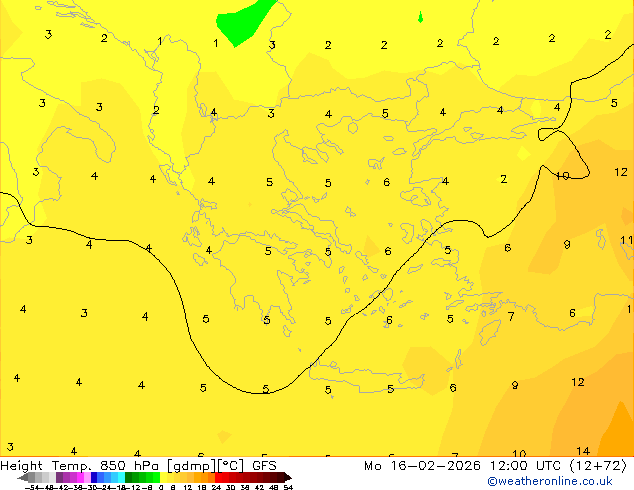The image size is (634, 490).
Task: Click the small green spot near top right
Action: [421, 17]
